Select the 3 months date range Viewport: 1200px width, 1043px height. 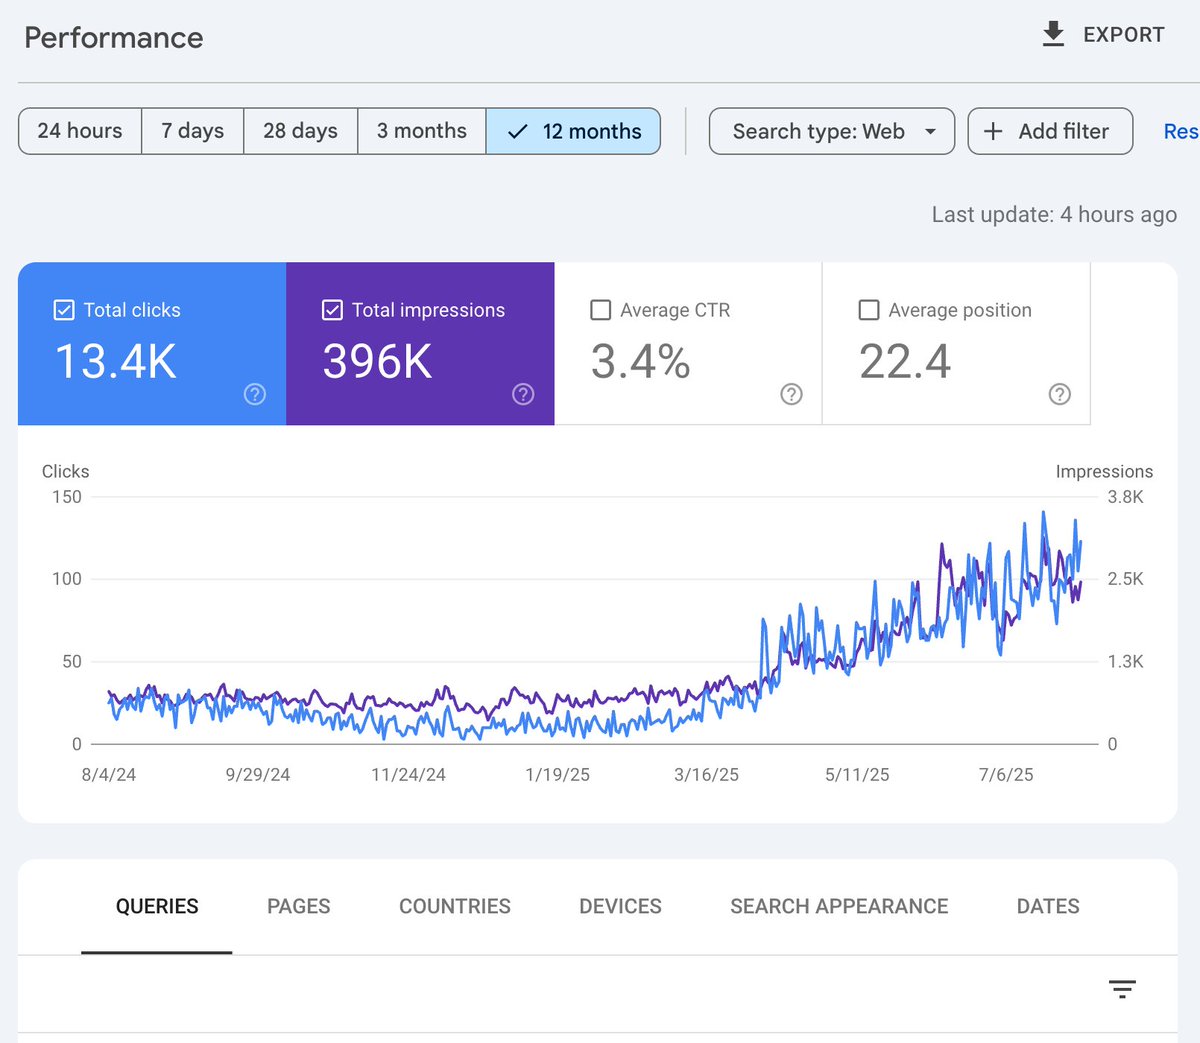pos(421,131)
